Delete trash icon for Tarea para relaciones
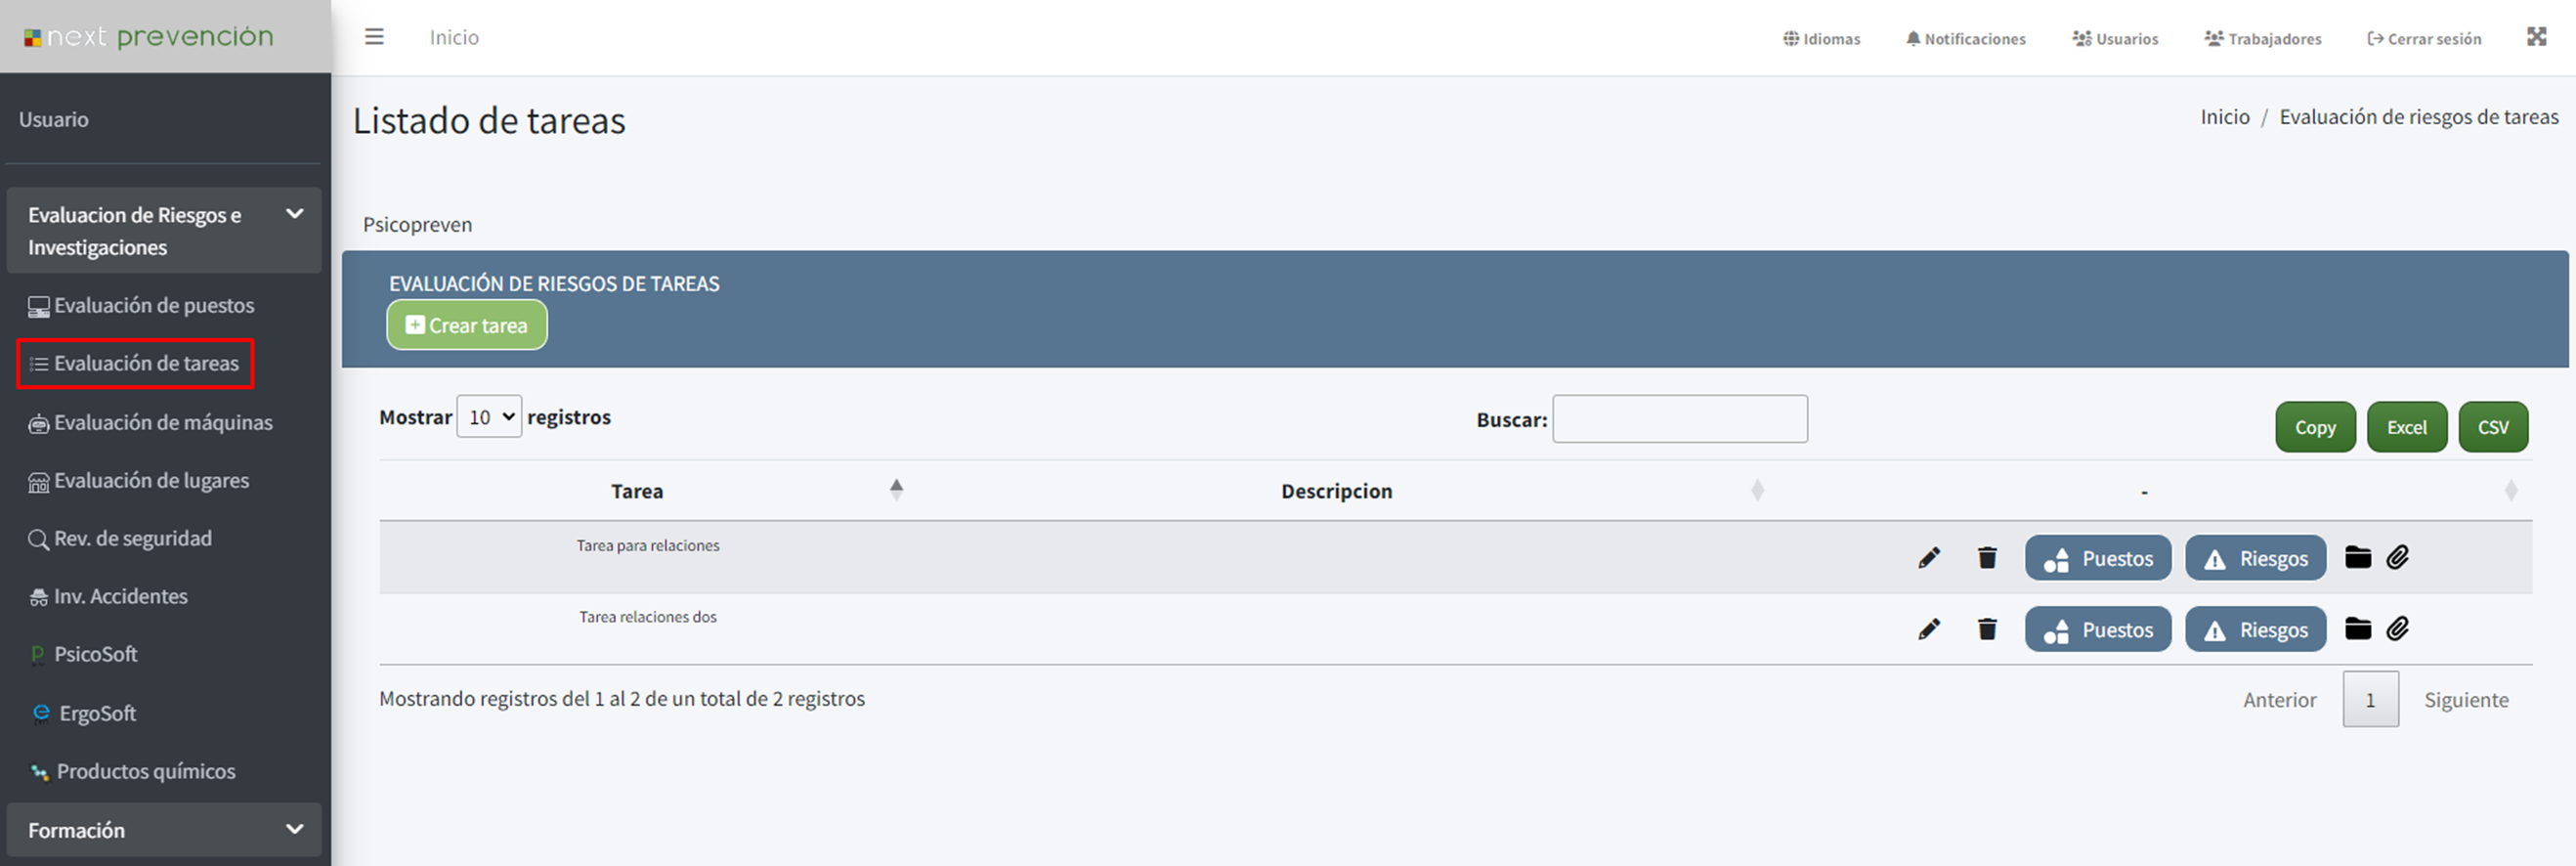Viewport: 2576px width, 866px height. click(x=1987, y=558)
